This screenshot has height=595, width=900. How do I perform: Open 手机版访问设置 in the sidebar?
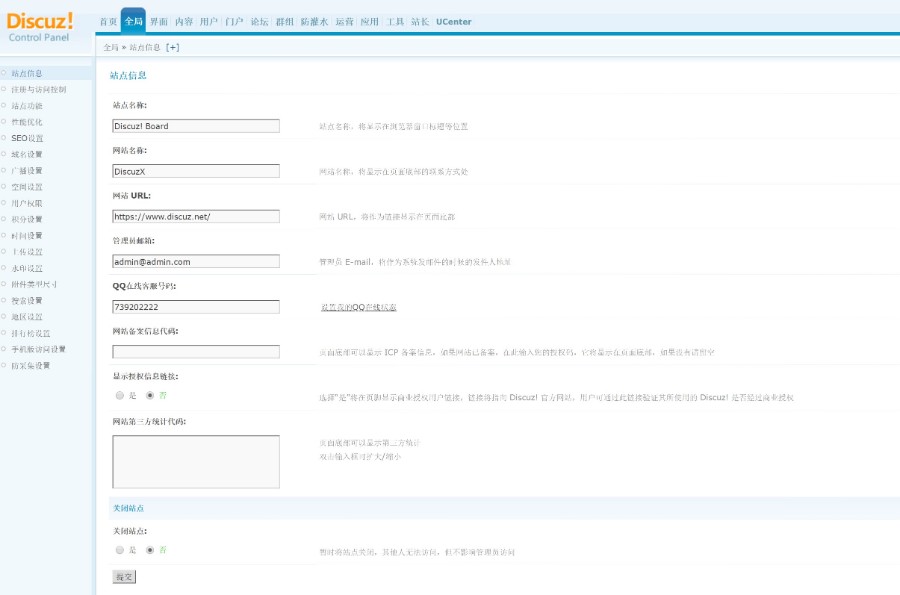coord(38,349)
